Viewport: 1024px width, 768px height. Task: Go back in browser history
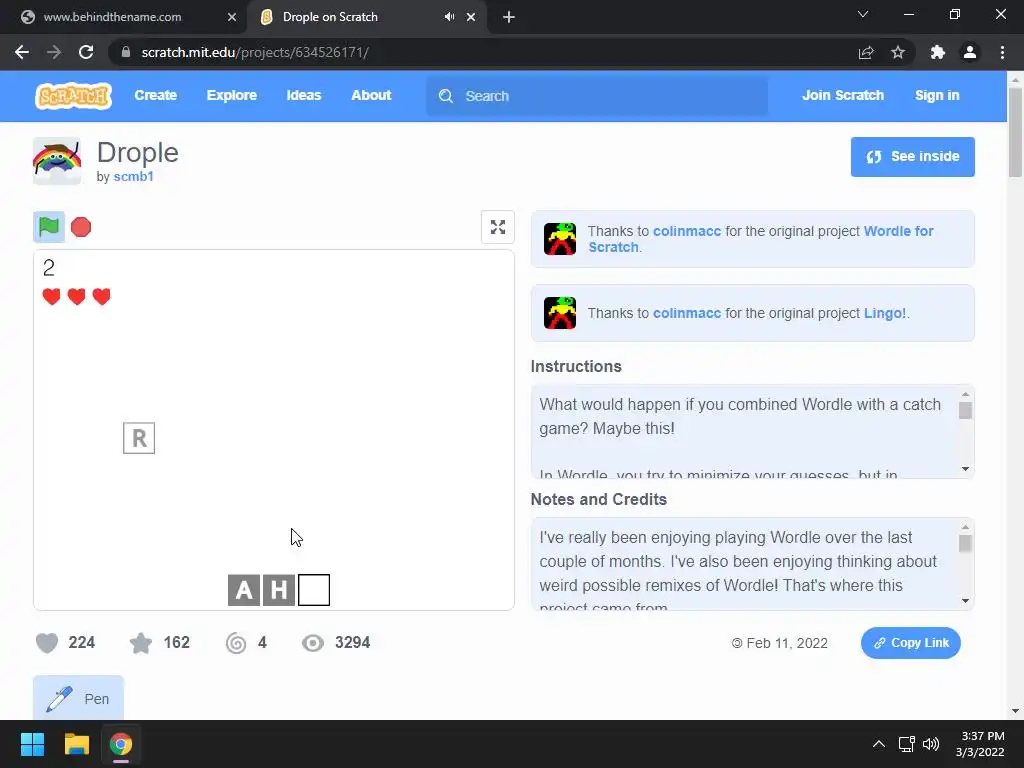pos(22,52)
